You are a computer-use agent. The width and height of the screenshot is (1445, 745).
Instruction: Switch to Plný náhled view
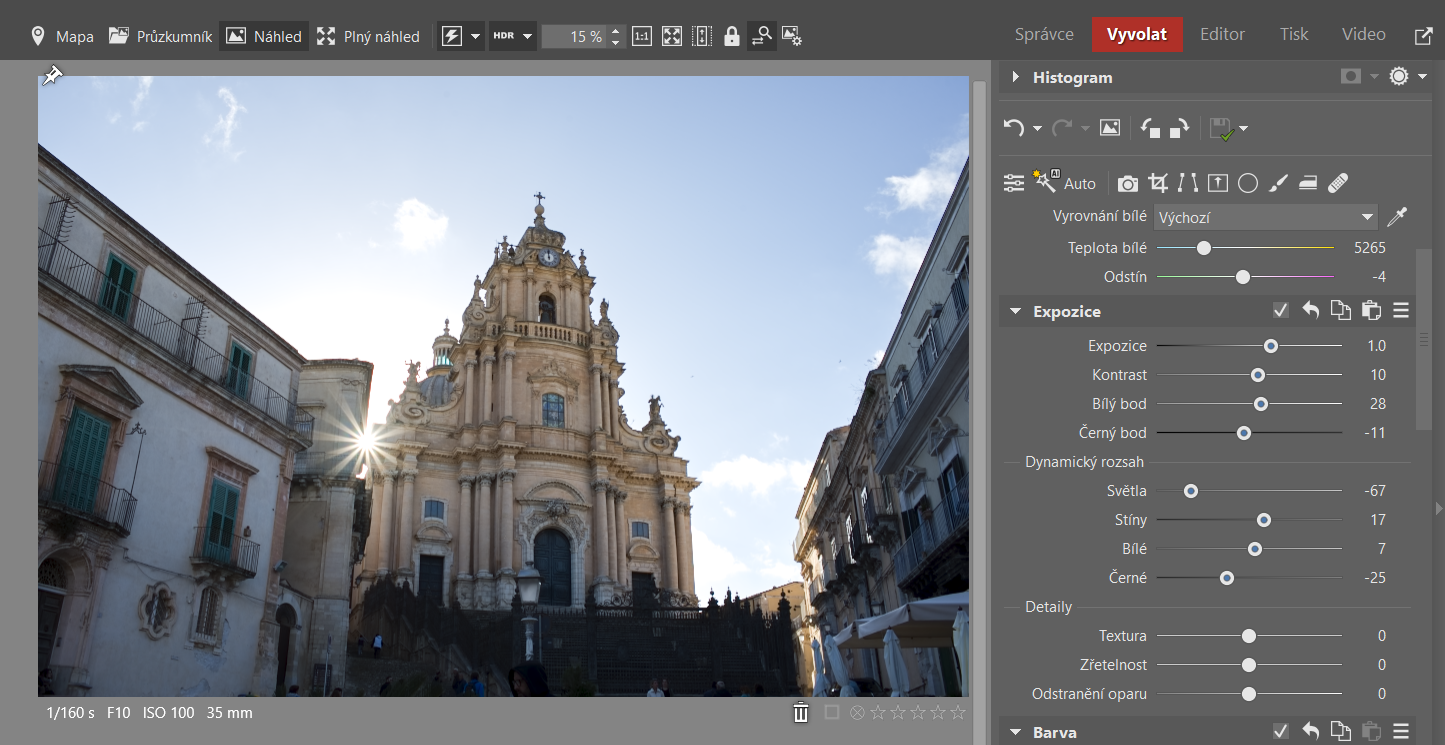pos(368,36)
